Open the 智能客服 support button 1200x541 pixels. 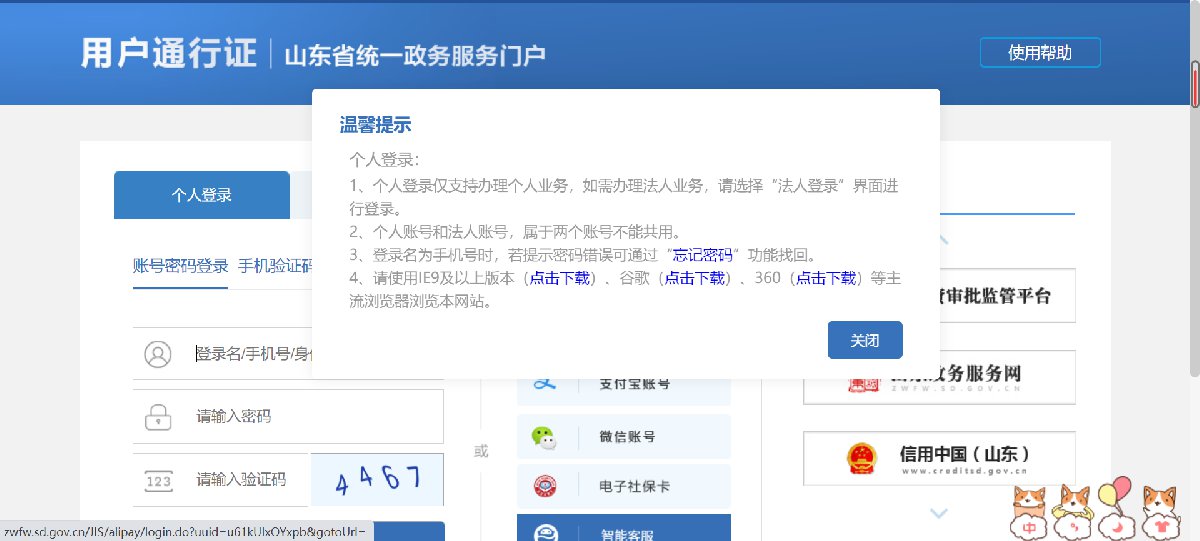click(624, 528)
